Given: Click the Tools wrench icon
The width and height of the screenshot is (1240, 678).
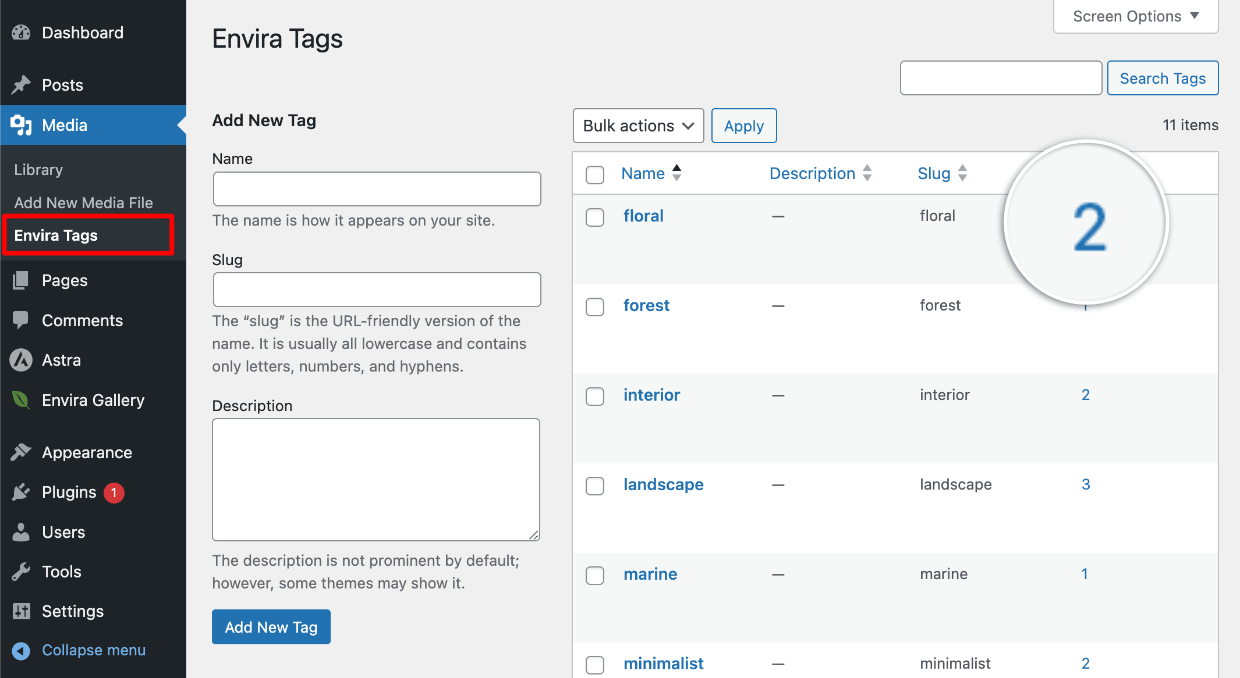Looking at the screenshot, I should coord(21,572).
